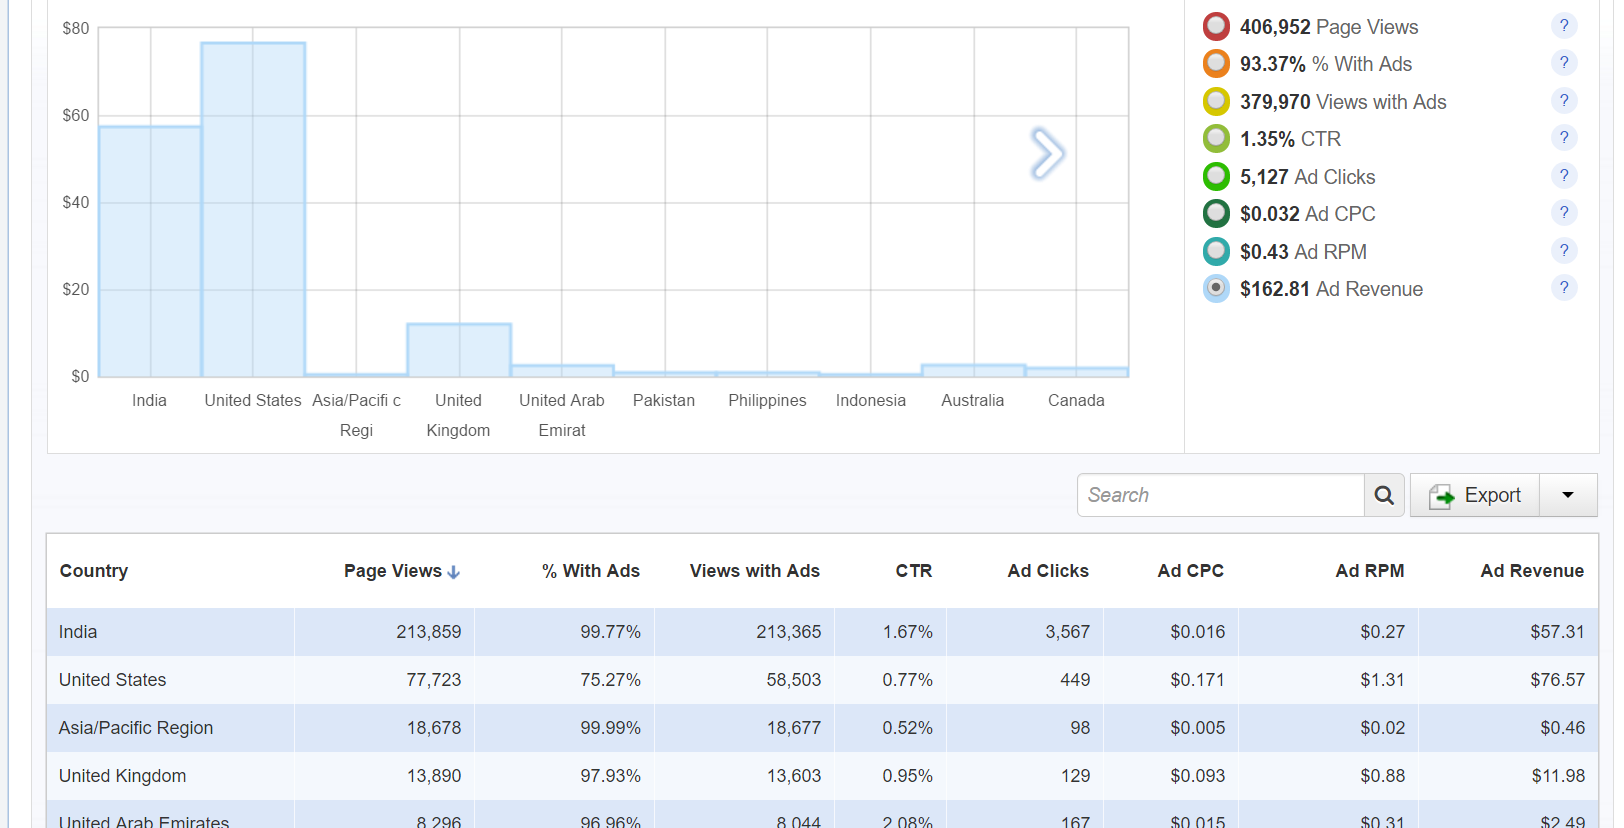
Task: Click the help icon beside Page Views
Action: click(x=1564, y=26)
